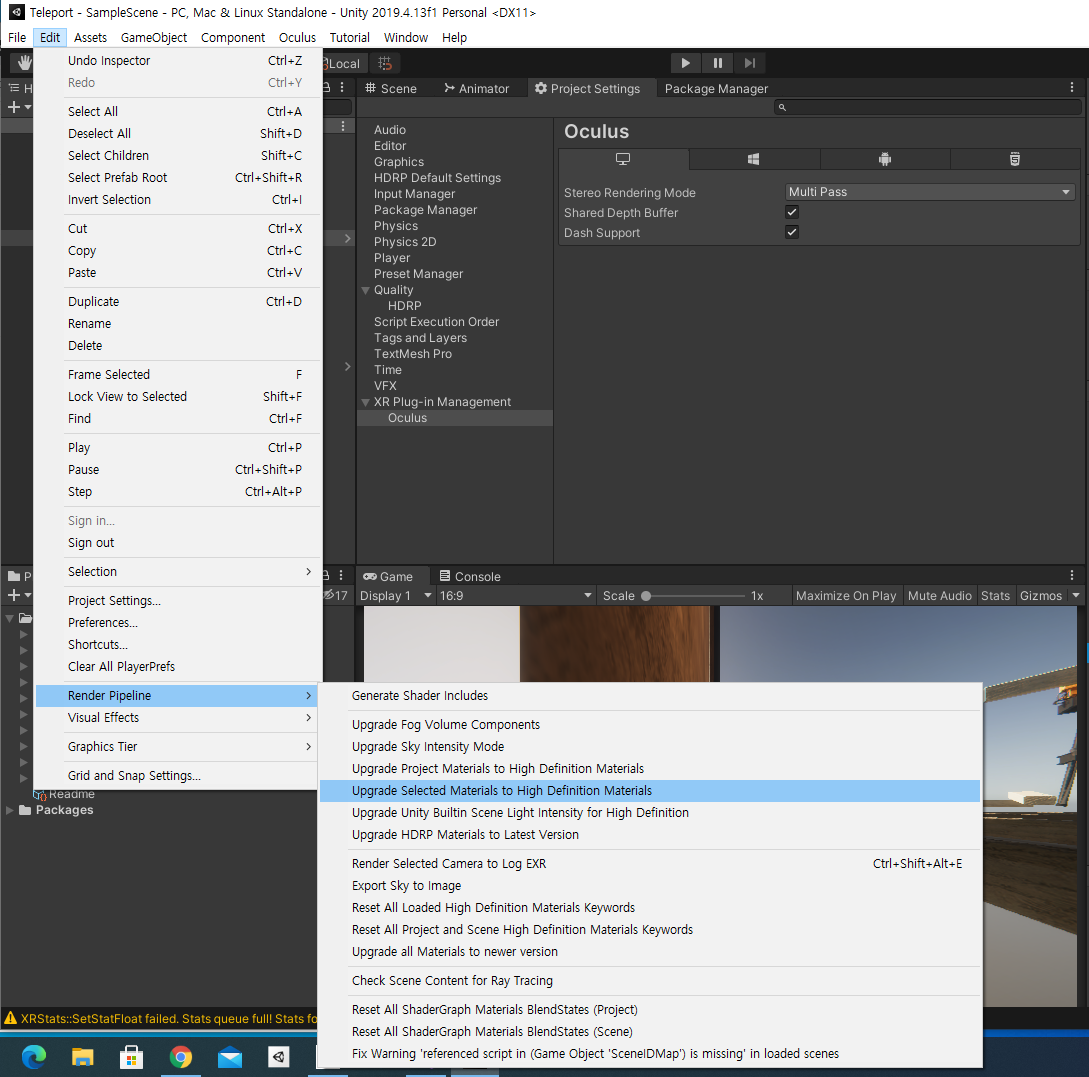Expand the Packages folder
The image size is (1089, 1077).
tap(10, 810)
